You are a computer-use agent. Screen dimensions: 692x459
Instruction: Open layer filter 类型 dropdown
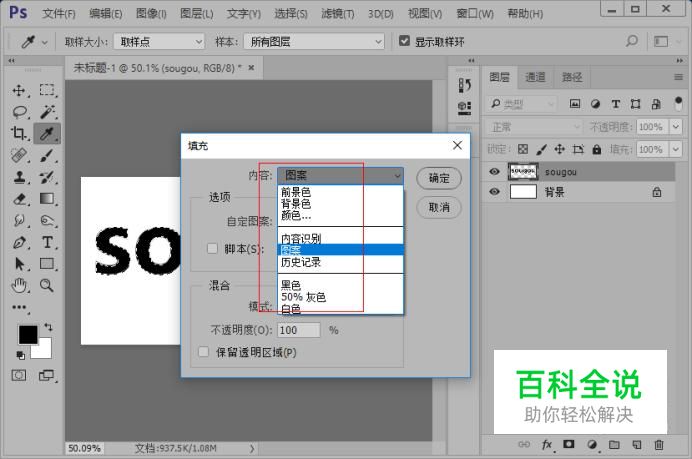[522, 104]
